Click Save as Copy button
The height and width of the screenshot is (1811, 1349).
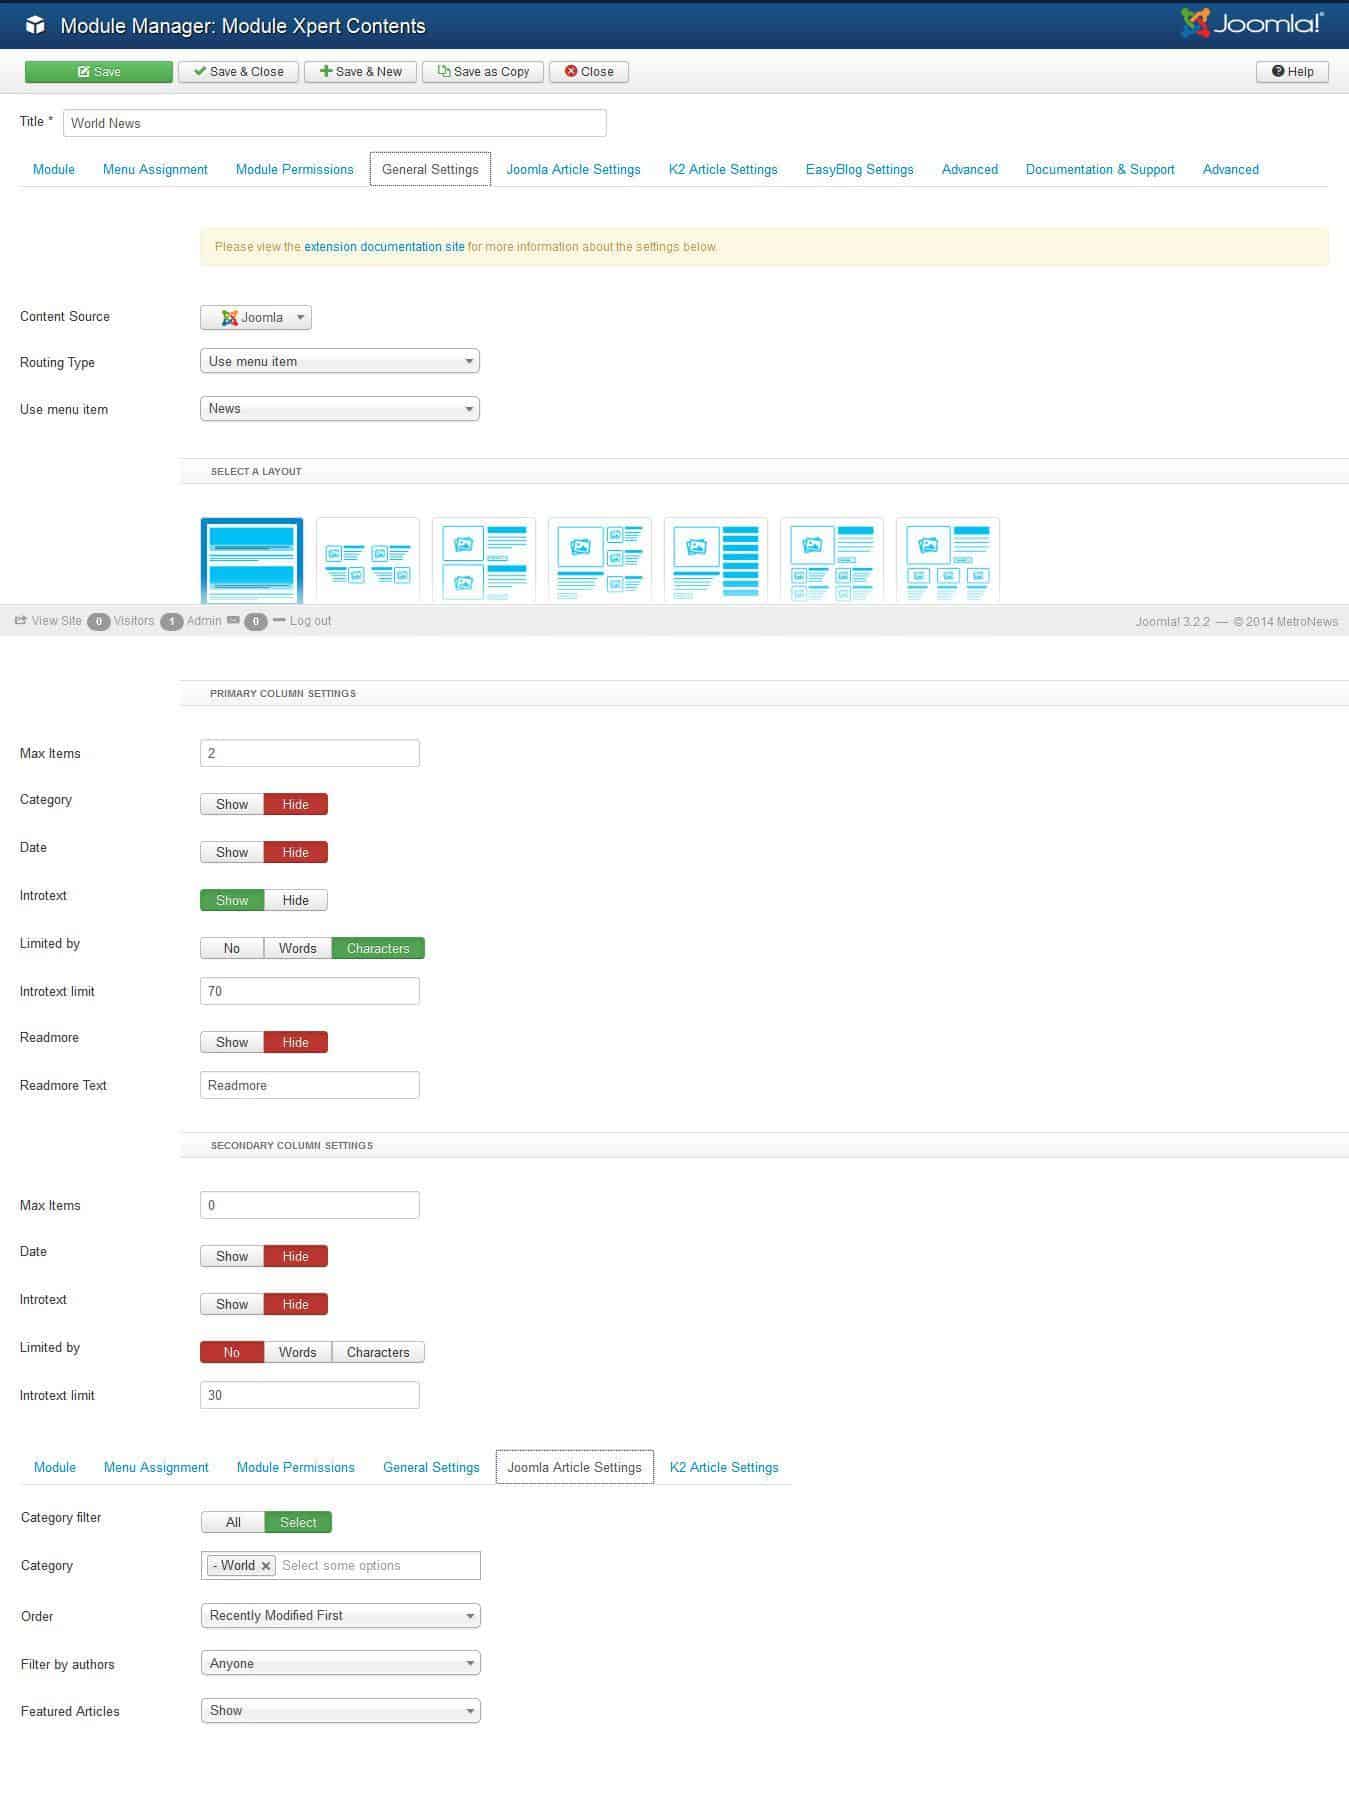(483, 72)
